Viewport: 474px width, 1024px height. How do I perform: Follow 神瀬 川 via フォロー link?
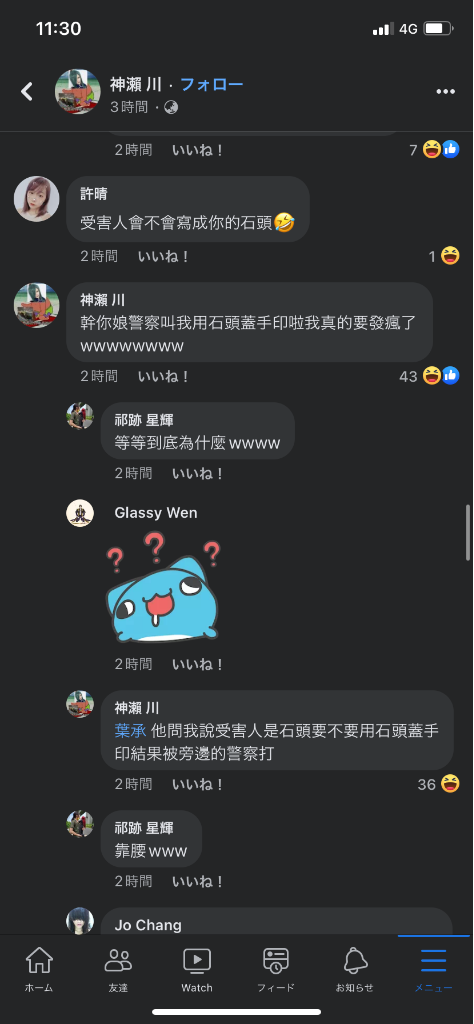[x=212, y=84]
